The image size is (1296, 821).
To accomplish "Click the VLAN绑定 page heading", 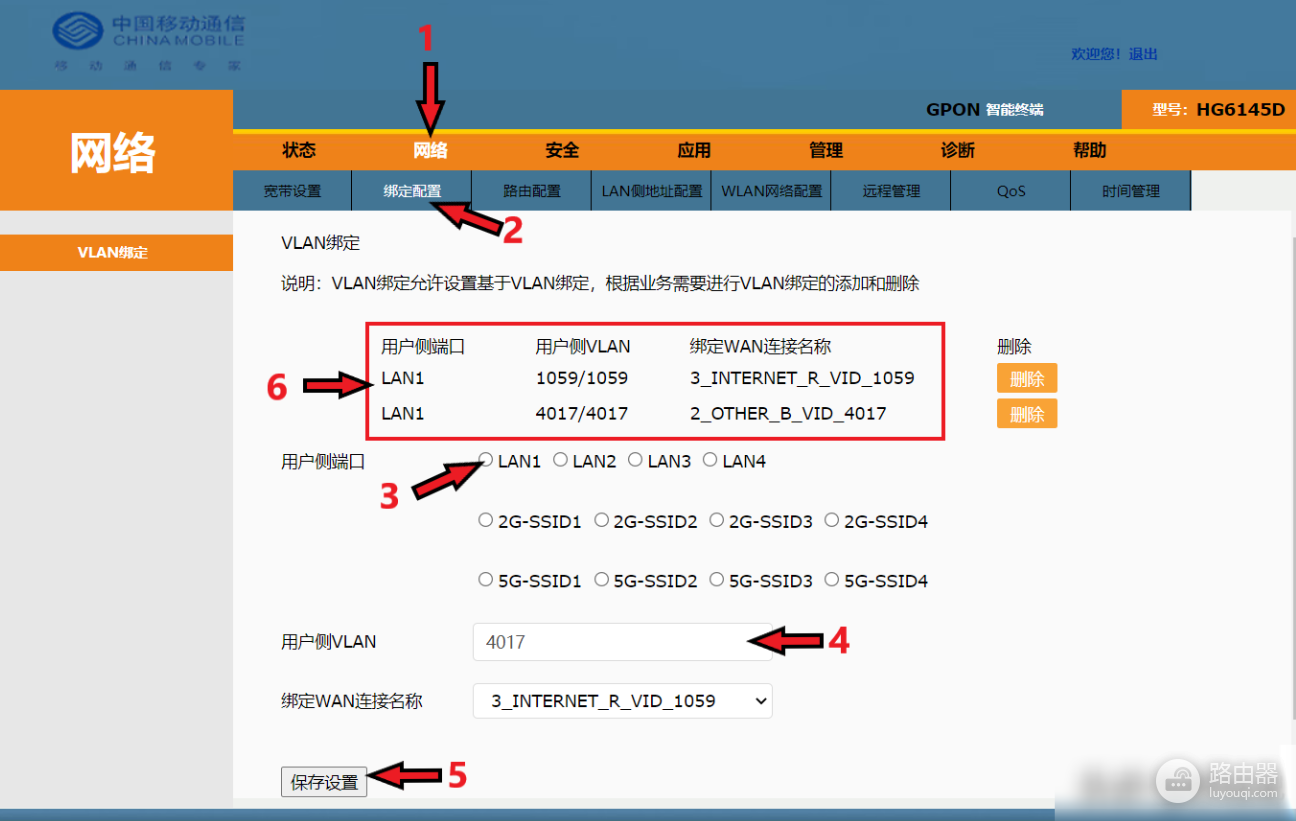I will [x=320, y=242].
